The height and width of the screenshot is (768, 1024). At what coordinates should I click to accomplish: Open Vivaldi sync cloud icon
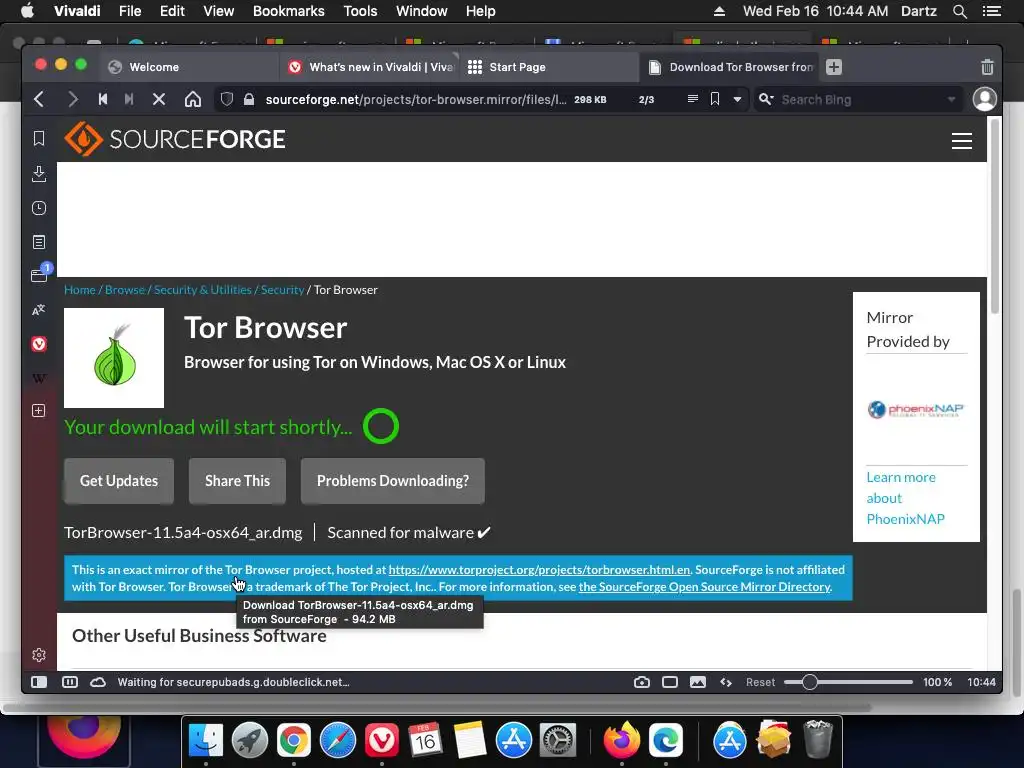click(x=98, y=682)
